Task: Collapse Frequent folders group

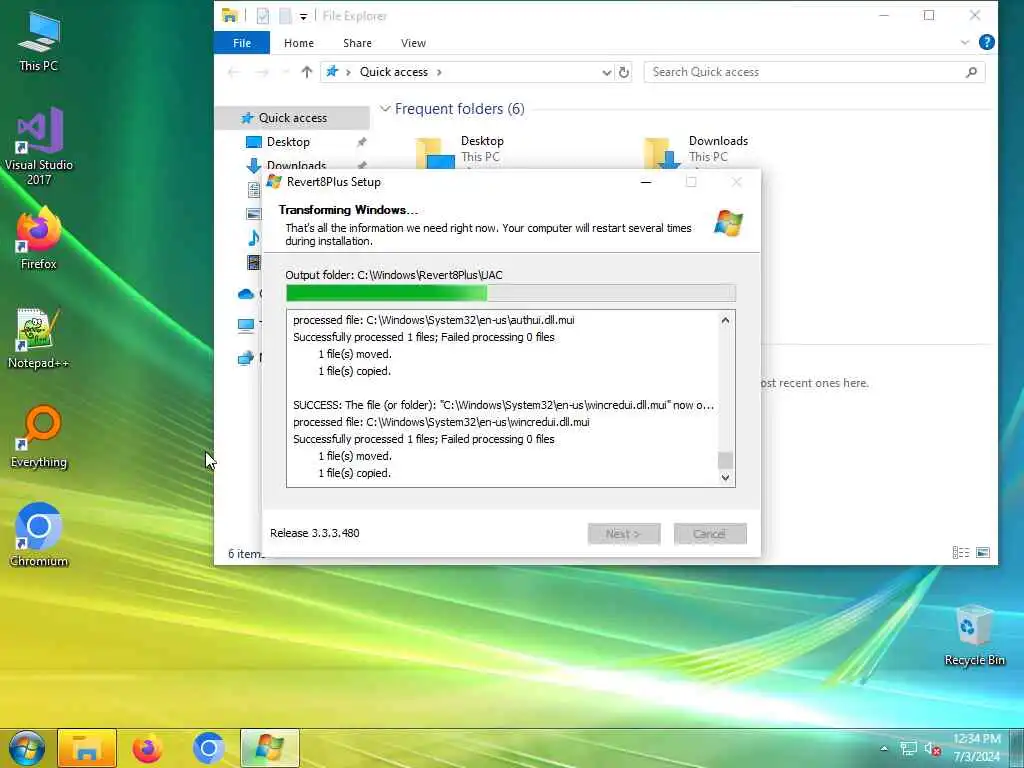Action: pos(385,109)
